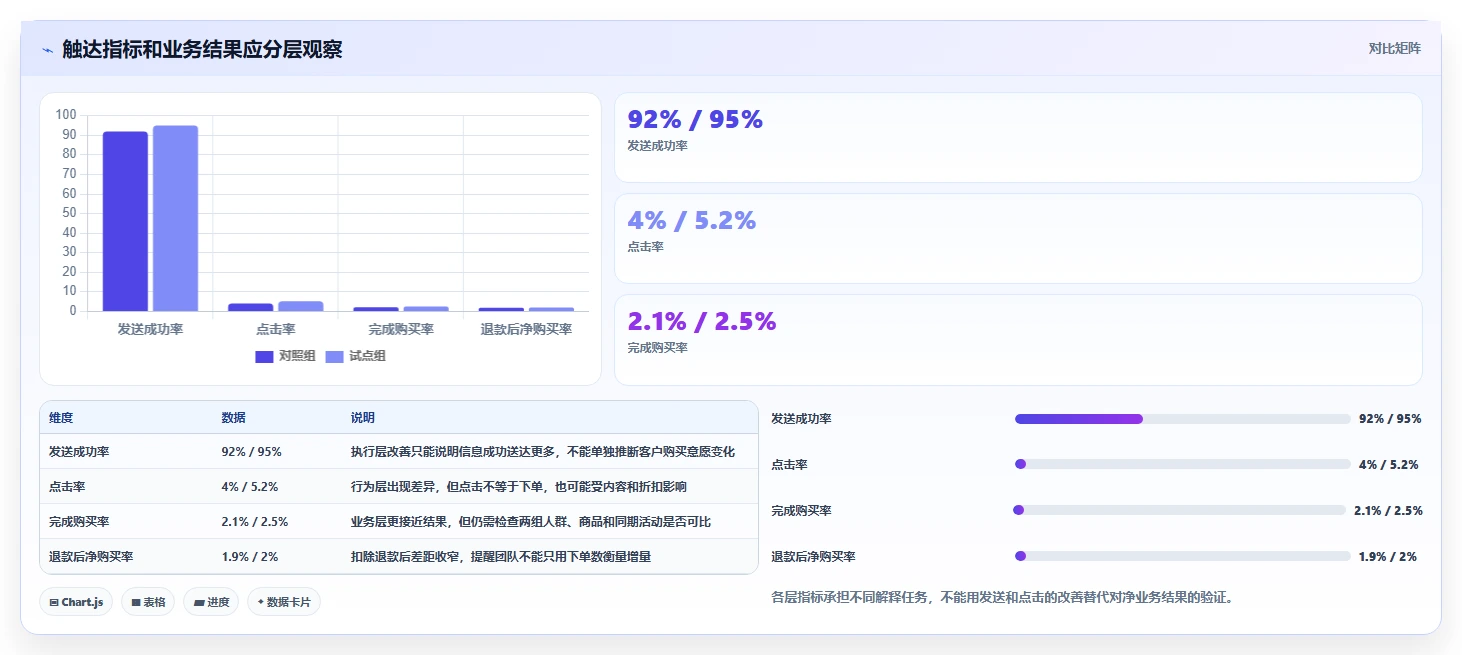Click the description starting 行为层出现差异
Viewport: 1462px width, 655px height.
pyautogui.click(x=519, y=487)
